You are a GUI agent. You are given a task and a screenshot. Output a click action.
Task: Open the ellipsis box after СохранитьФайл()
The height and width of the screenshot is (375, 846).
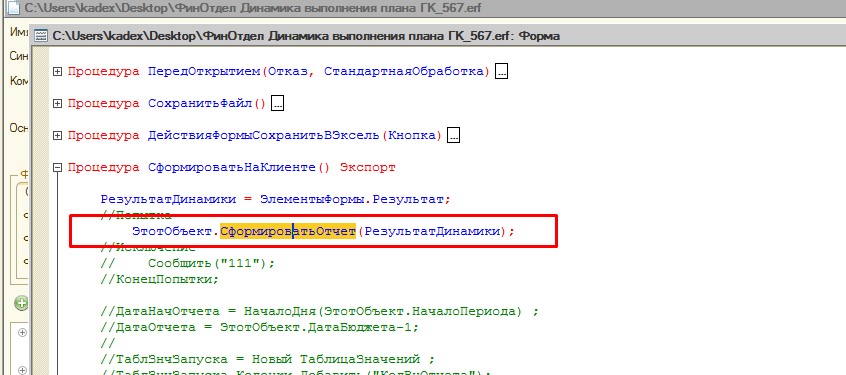coord(277,104)
